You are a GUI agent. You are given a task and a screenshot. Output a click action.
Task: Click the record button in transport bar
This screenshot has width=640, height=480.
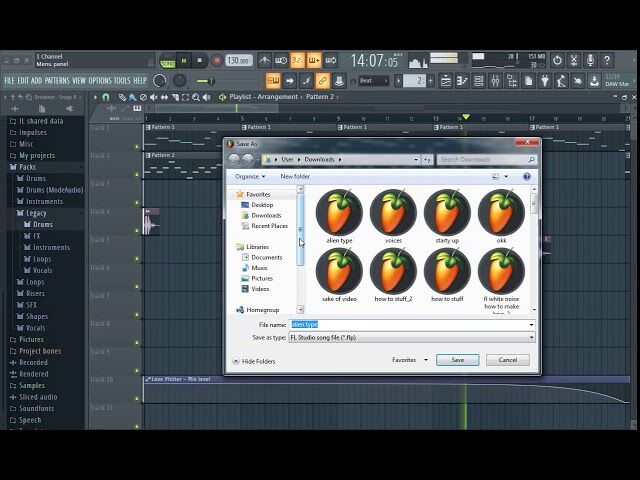[x=215, y=61]
